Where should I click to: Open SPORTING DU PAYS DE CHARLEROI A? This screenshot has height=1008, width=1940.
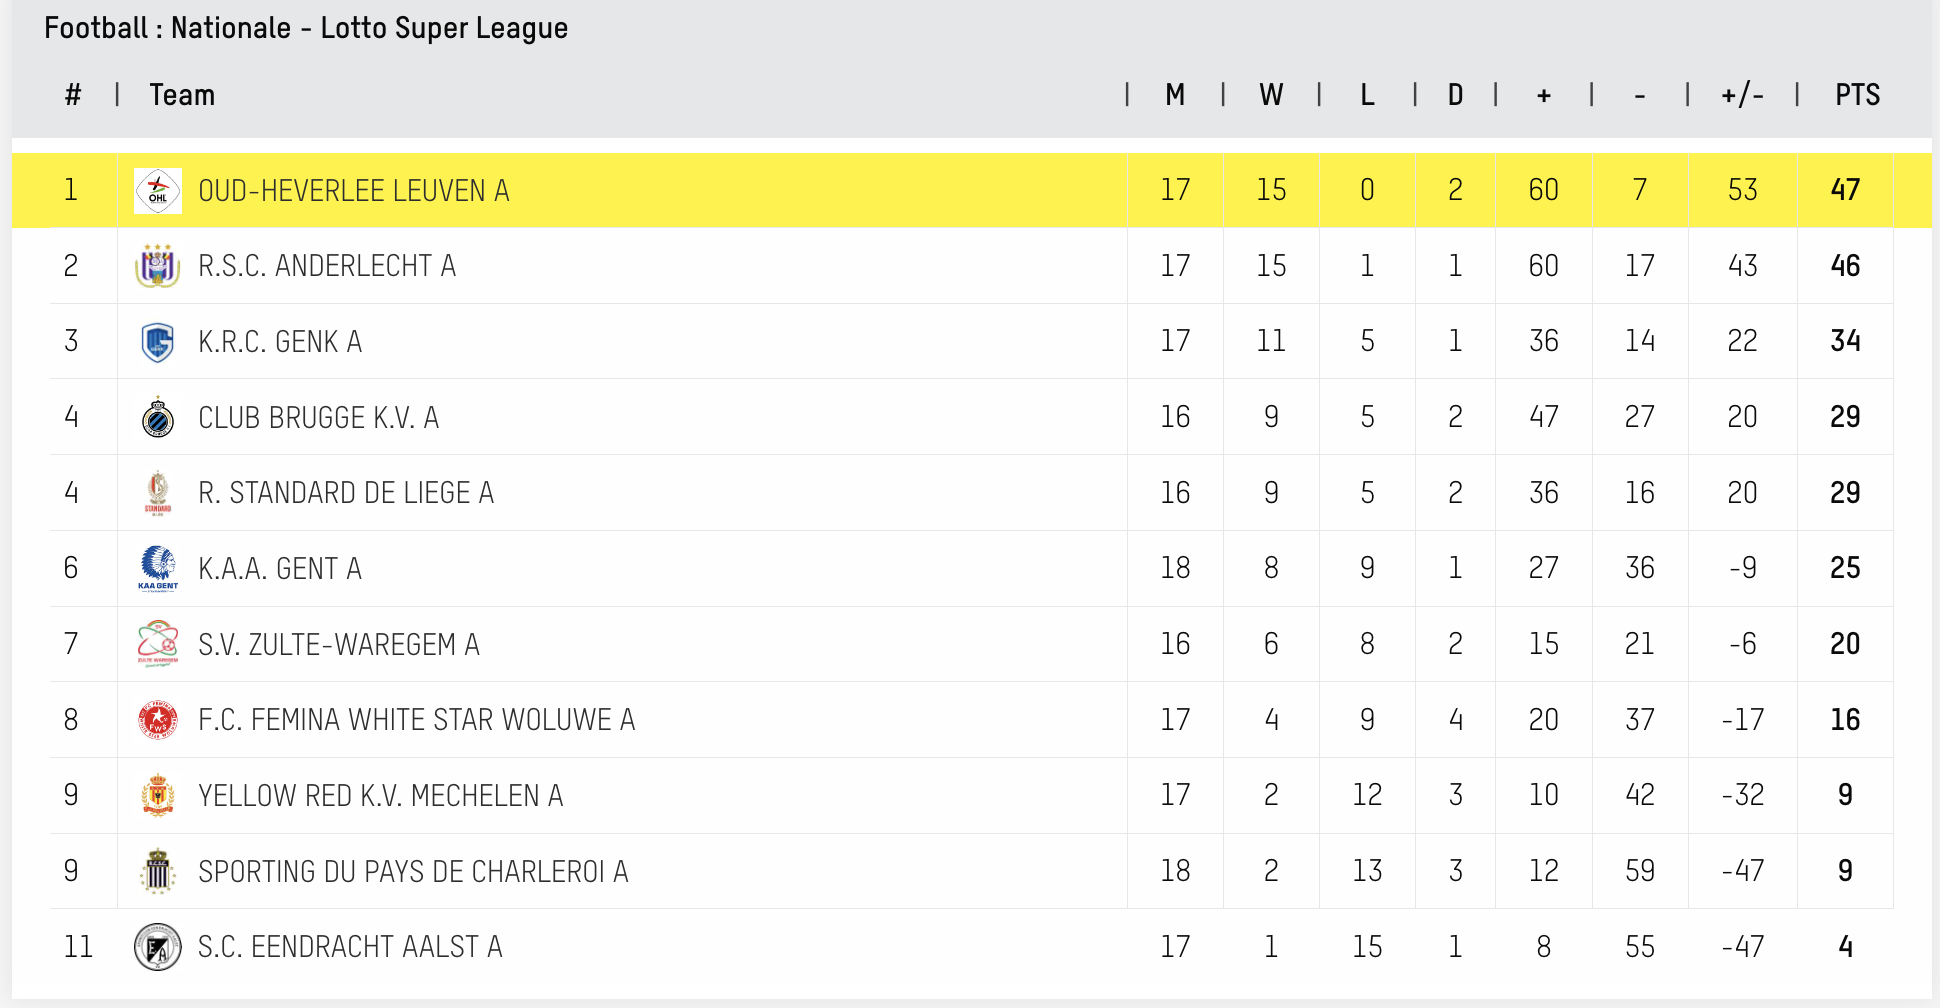(x=413, y=872)
